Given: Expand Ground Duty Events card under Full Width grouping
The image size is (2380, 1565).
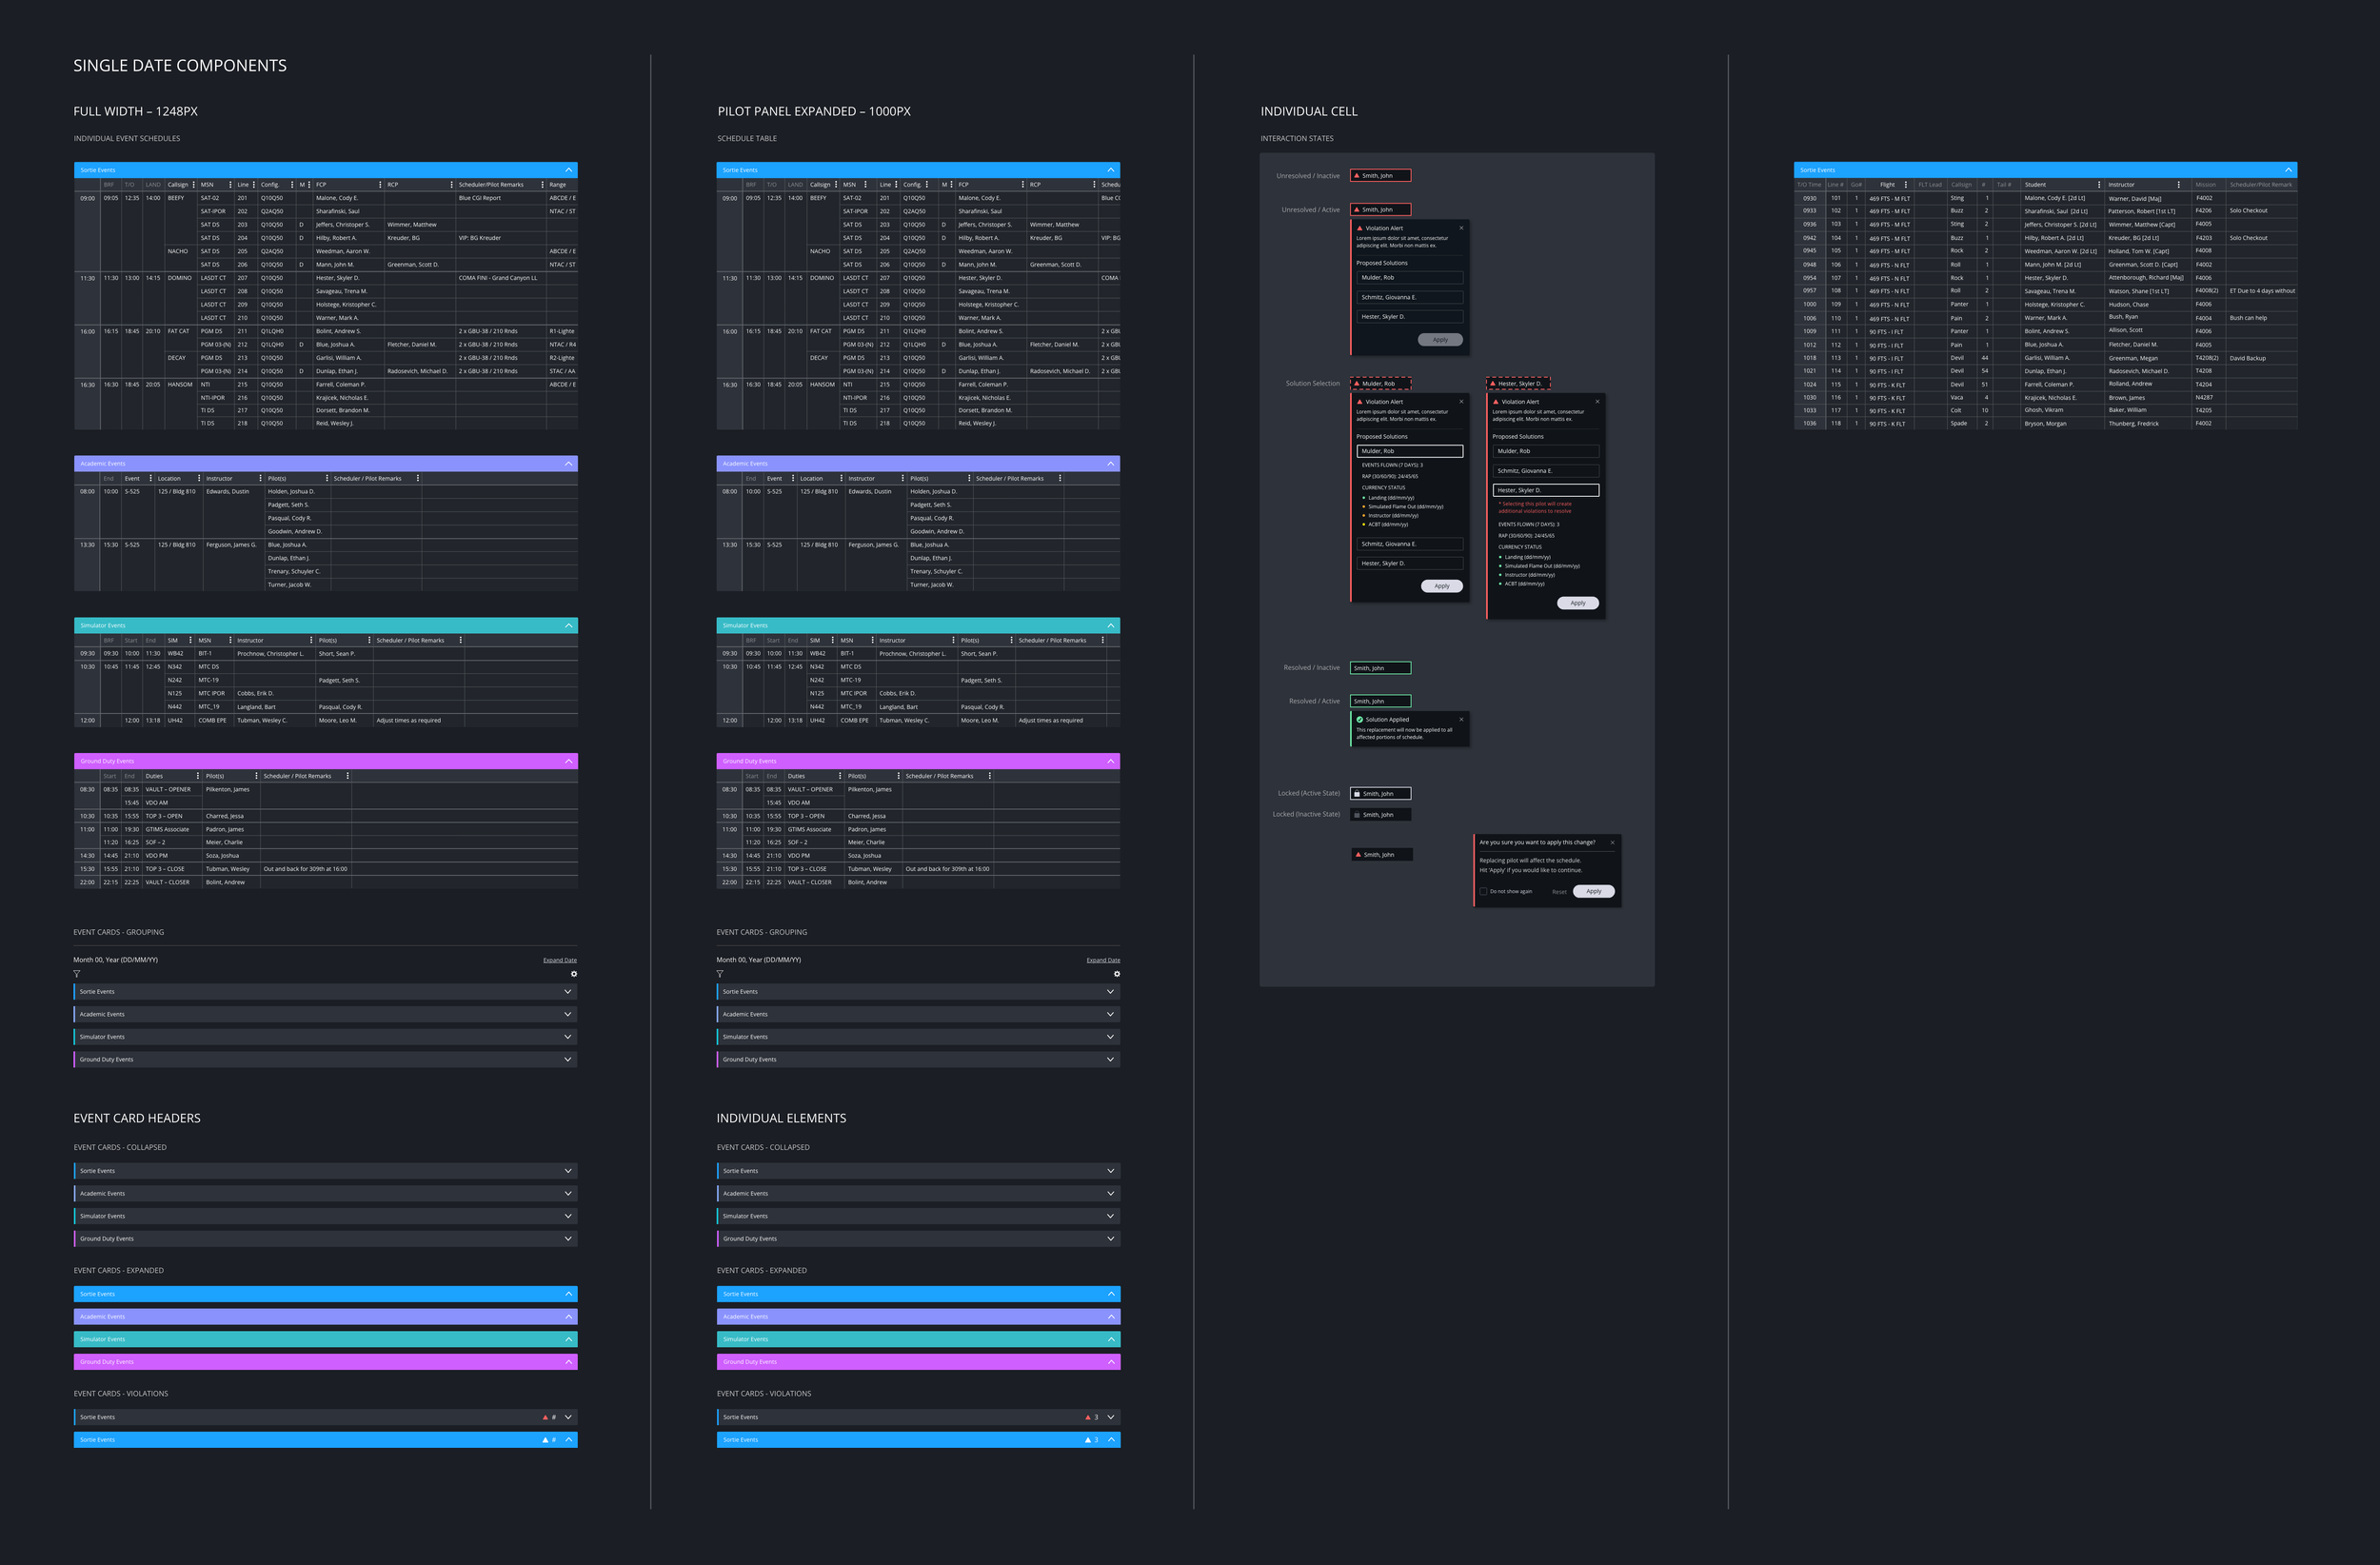Looking at the screenshot, I should click(567, 1059).
